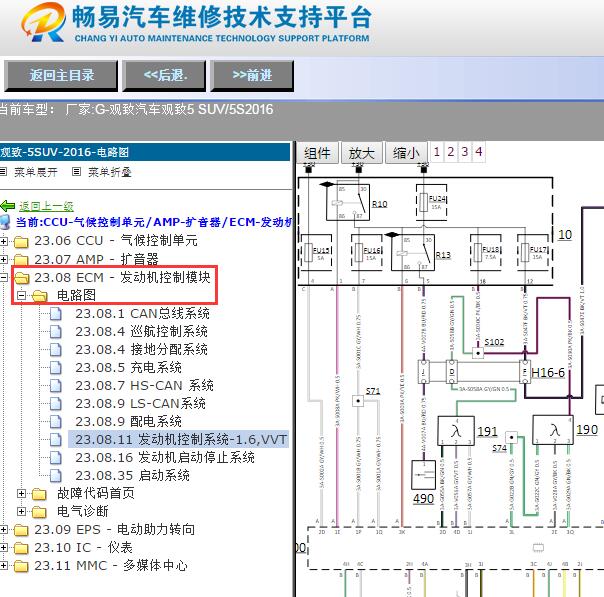Click document icon of 23.08.4 接地分配系统
The image size is (604, 597).
[56, 349]
